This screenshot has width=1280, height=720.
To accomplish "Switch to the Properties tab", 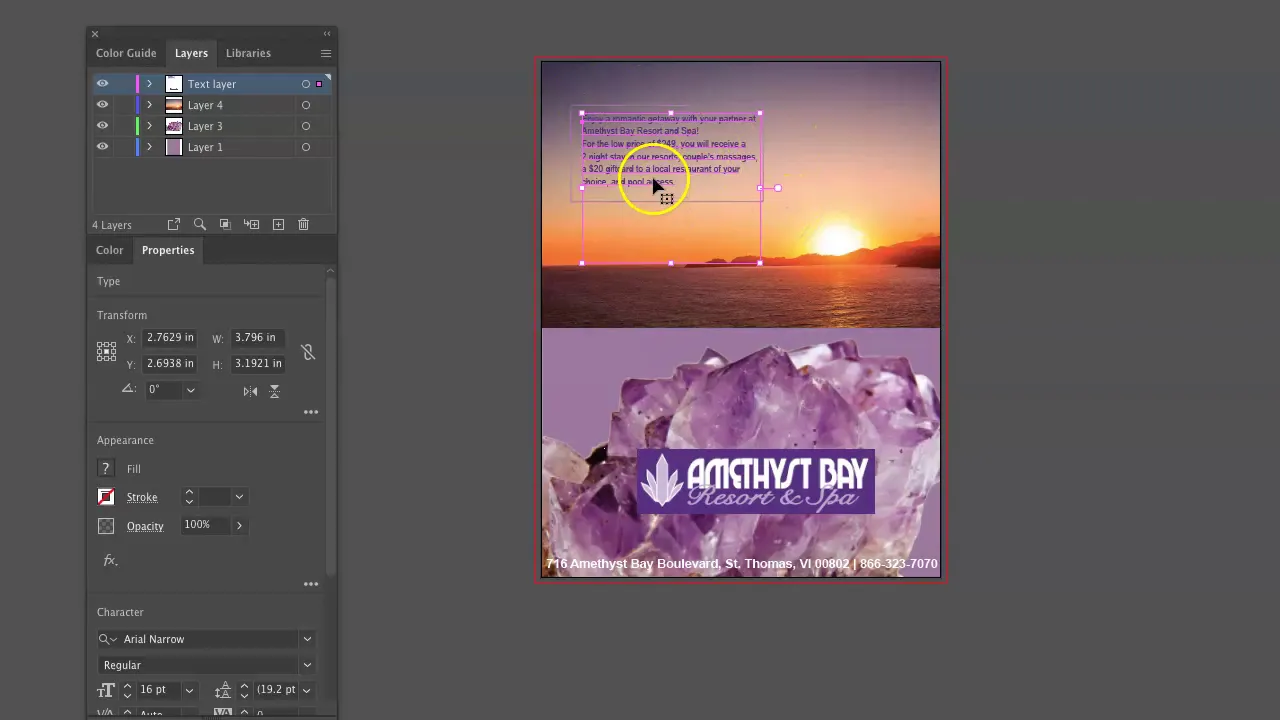I will pyautogui.click(x=168, y=250).
